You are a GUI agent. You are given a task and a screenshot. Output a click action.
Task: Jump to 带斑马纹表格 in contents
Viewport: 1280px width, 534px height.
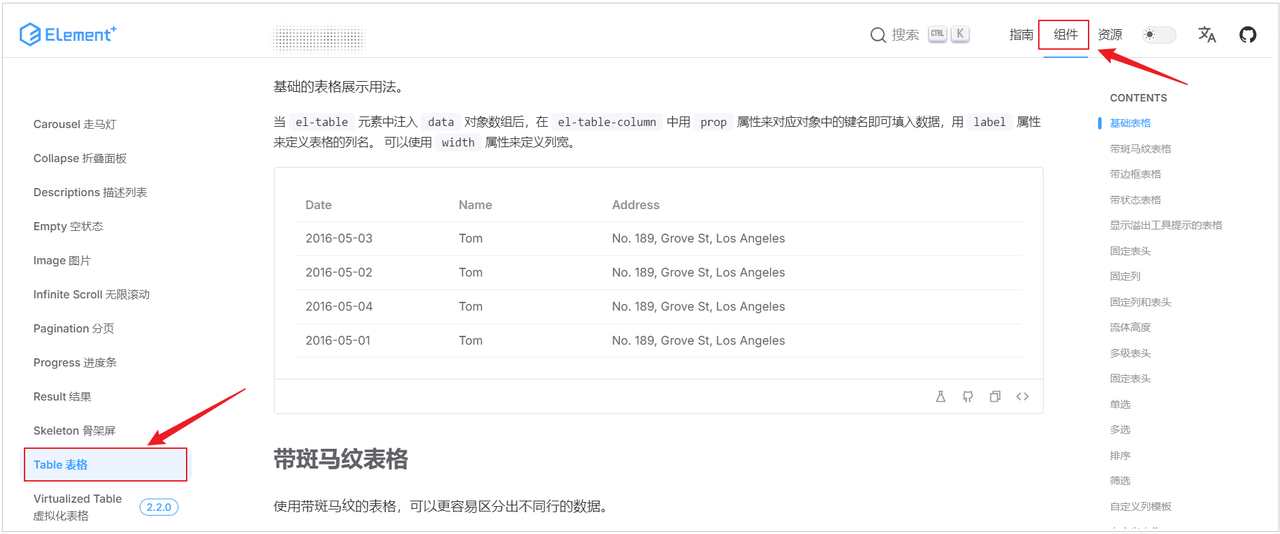(1140, 149)
